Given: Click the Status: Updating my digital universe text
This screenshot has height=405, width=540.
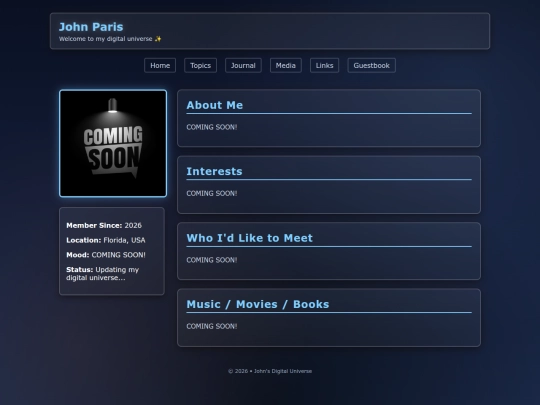Looking at the screenshot, I should [102, 273].
